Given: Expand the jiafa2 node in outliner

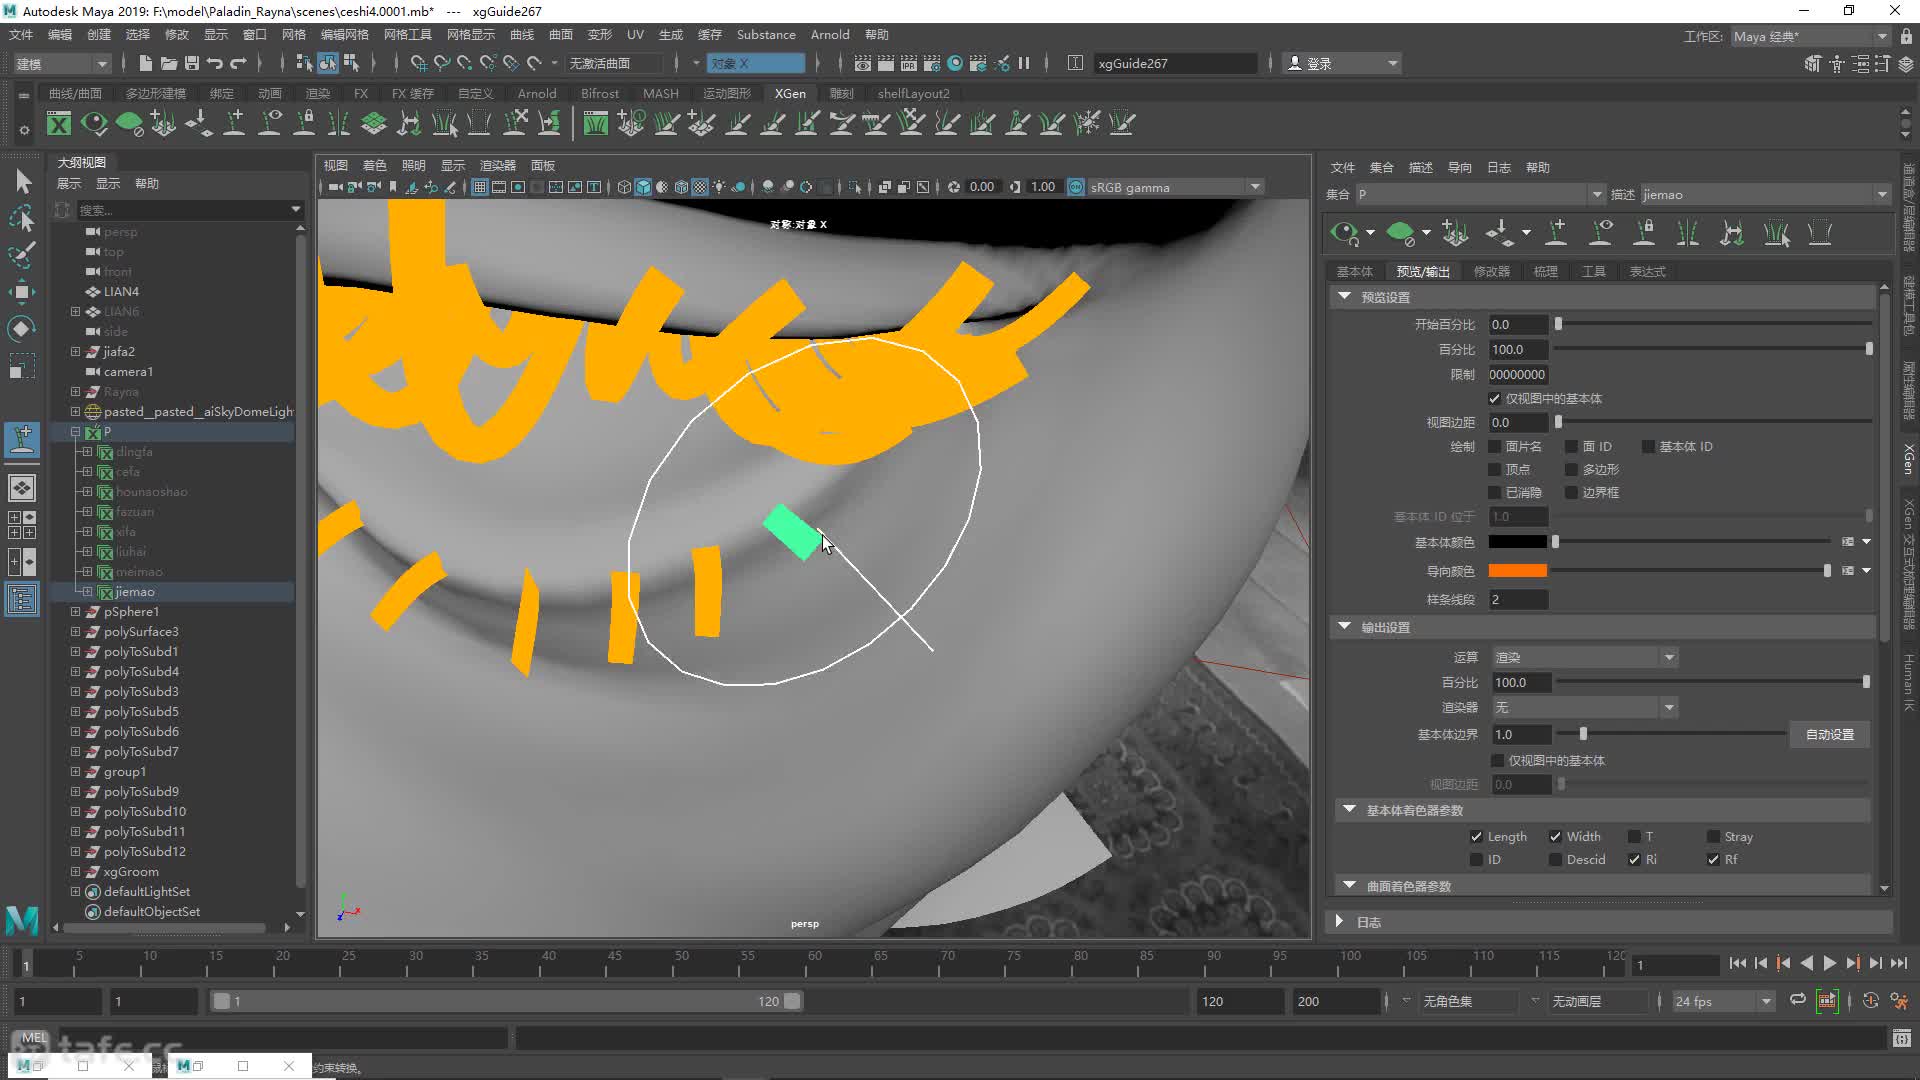Looking at the screenshot, I should click(75, 352).
